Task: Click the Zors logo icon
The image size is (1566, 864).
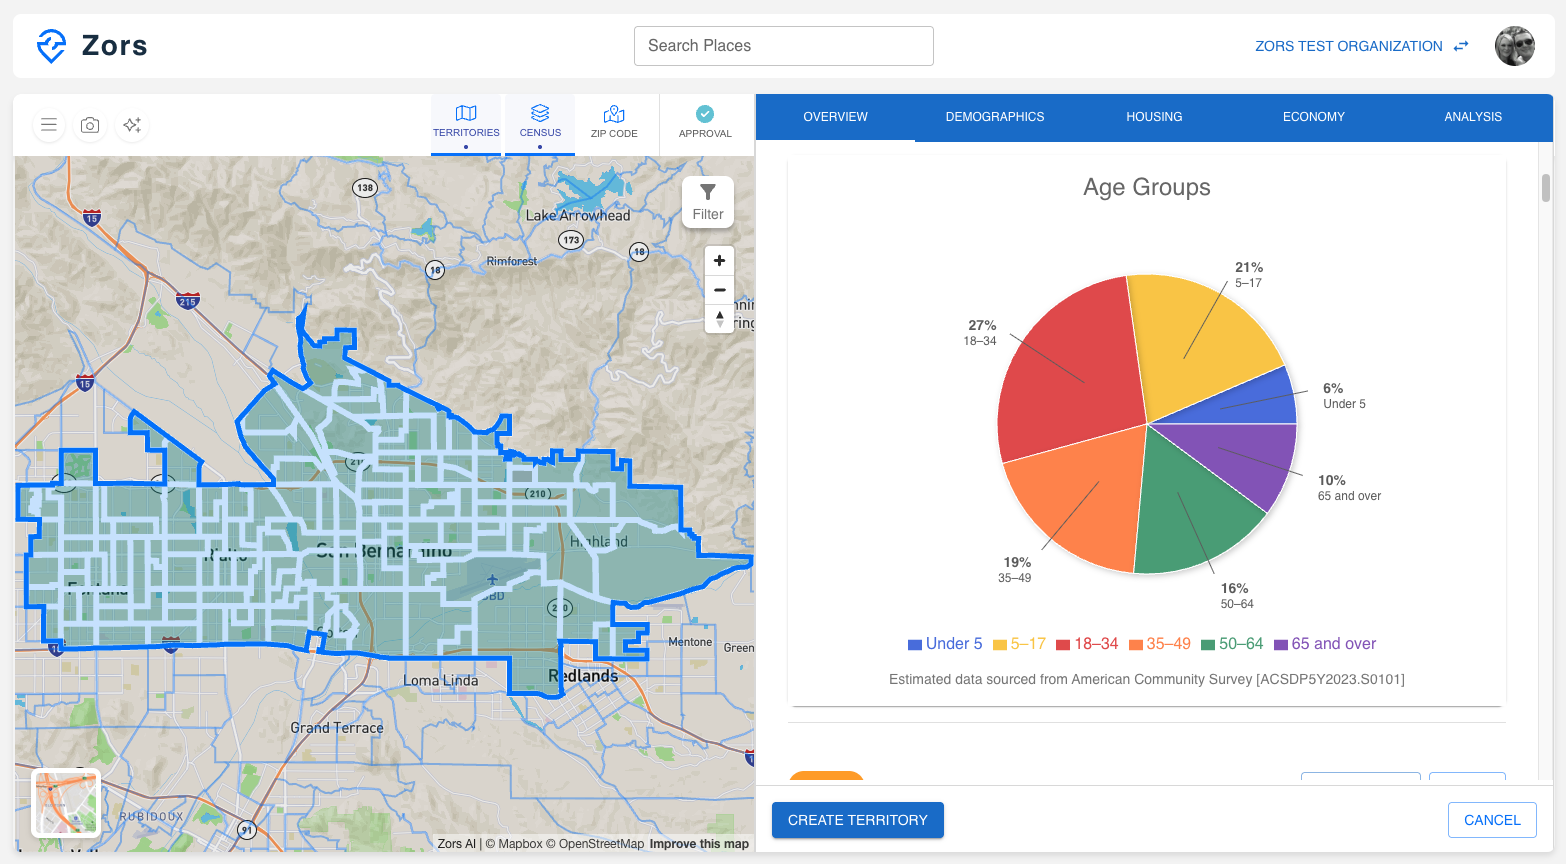Action: tap(49, 45)
